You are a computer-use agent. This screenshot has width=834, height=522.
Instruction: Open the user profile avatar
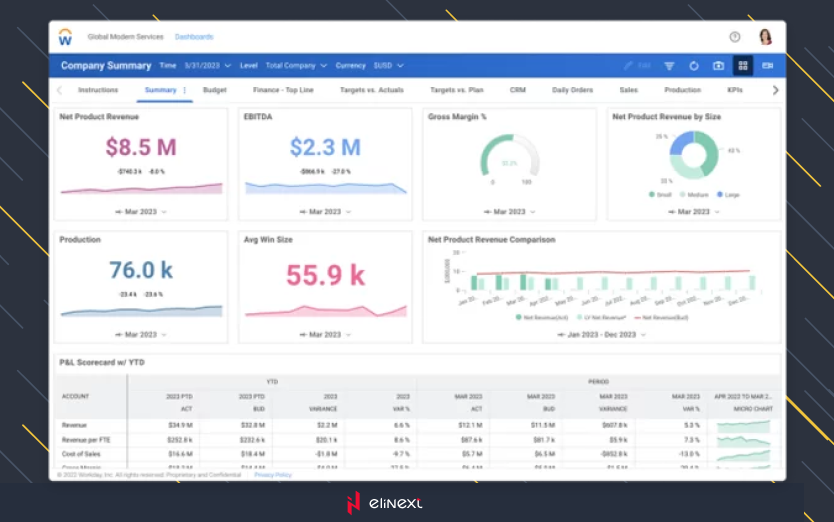point(766,37)
